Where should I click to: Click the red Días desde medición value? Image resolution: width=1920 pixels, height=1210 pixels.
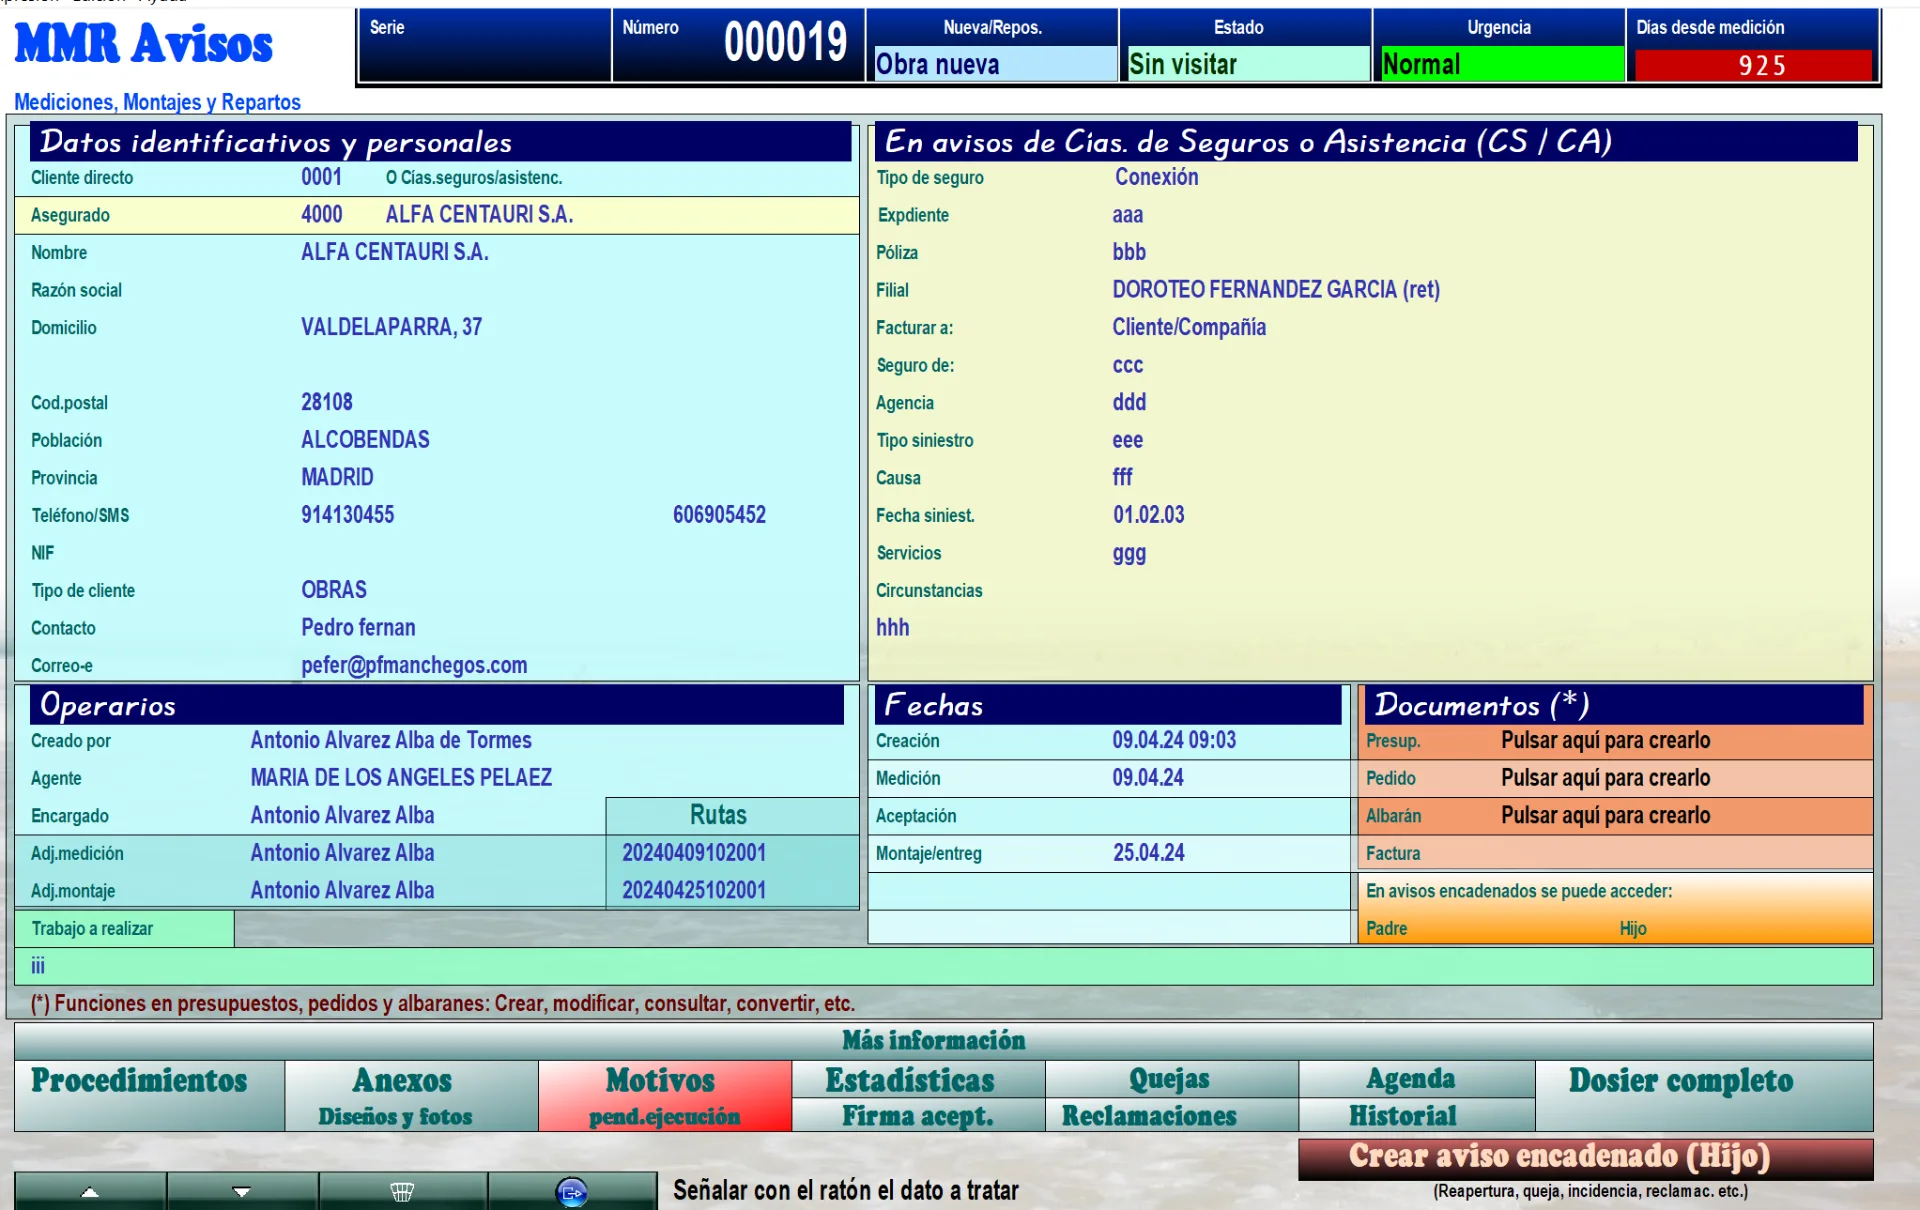point(1753,65)
